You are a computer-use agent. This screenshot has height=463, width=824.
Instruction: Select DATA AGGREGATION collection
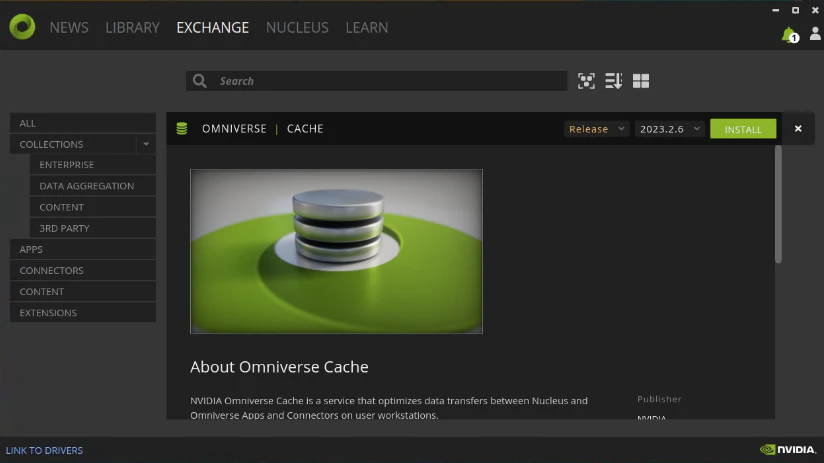(92, 186)
